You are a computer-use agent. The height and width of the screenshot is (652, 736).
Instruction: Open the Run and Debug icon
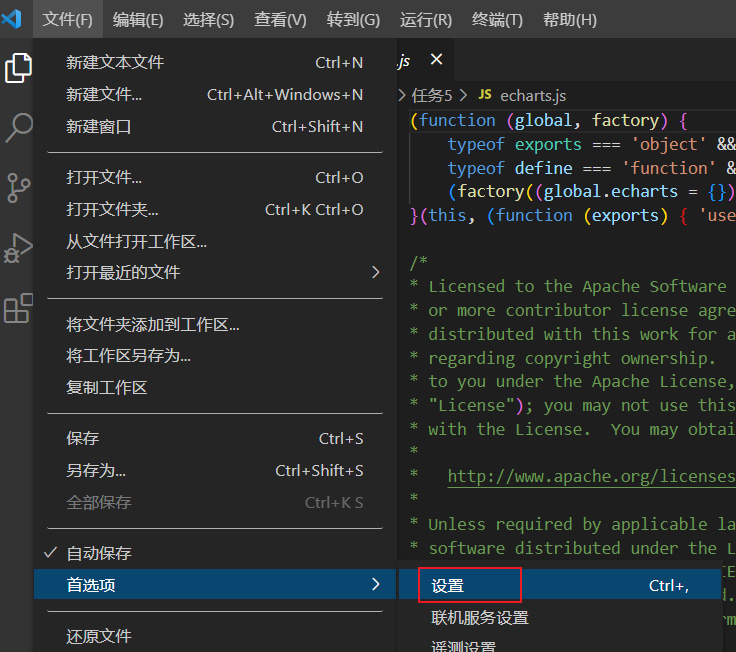coord(18,248)
